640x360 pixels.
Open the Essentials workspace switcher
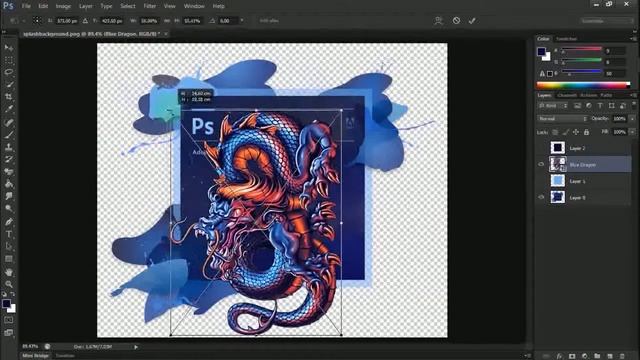click(x=606, y=20)
